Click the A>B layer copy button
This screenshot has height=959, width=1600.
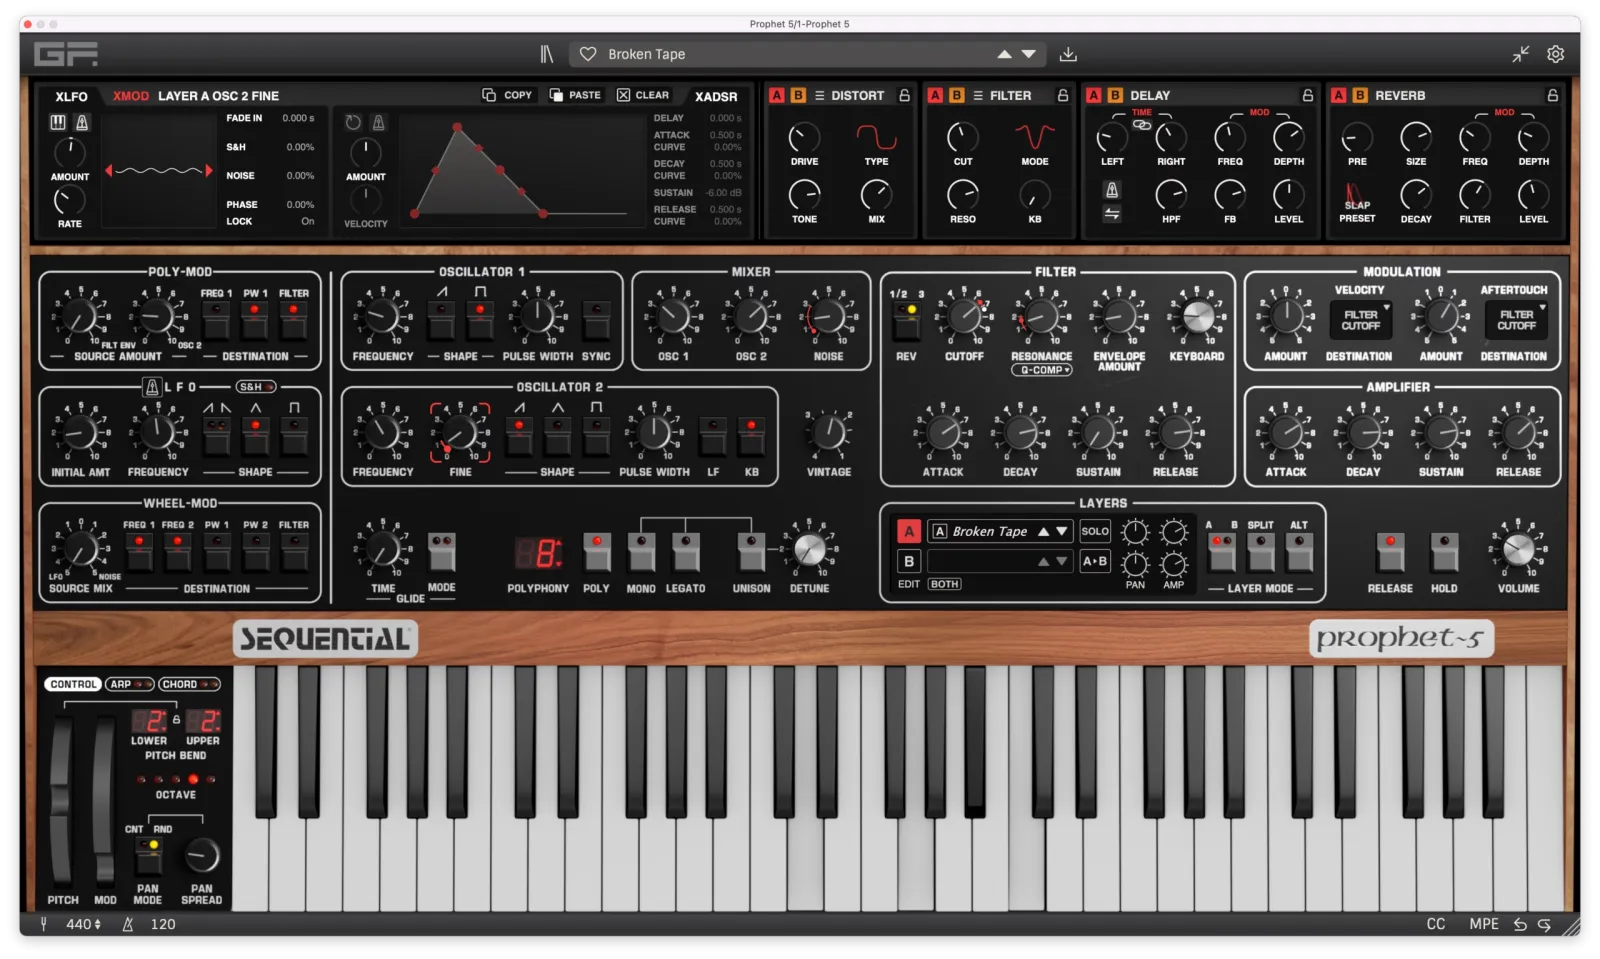(x=1095, y=561)
